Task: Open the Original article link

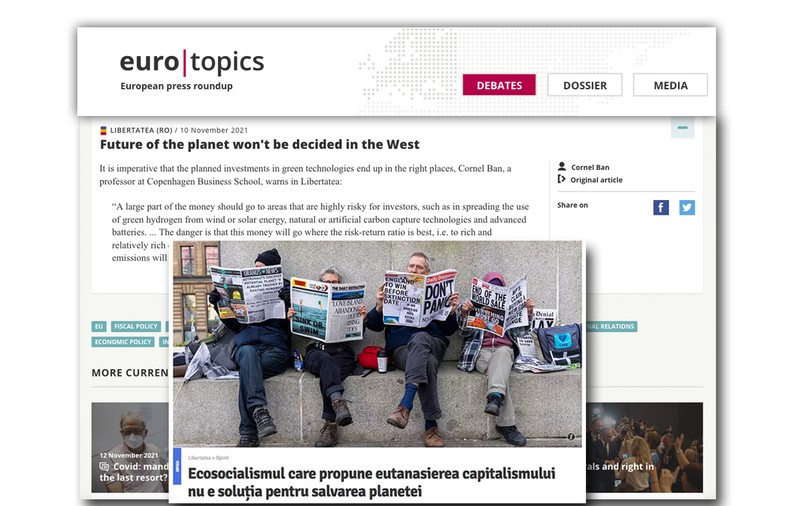Action: click(x=596, y=180)
